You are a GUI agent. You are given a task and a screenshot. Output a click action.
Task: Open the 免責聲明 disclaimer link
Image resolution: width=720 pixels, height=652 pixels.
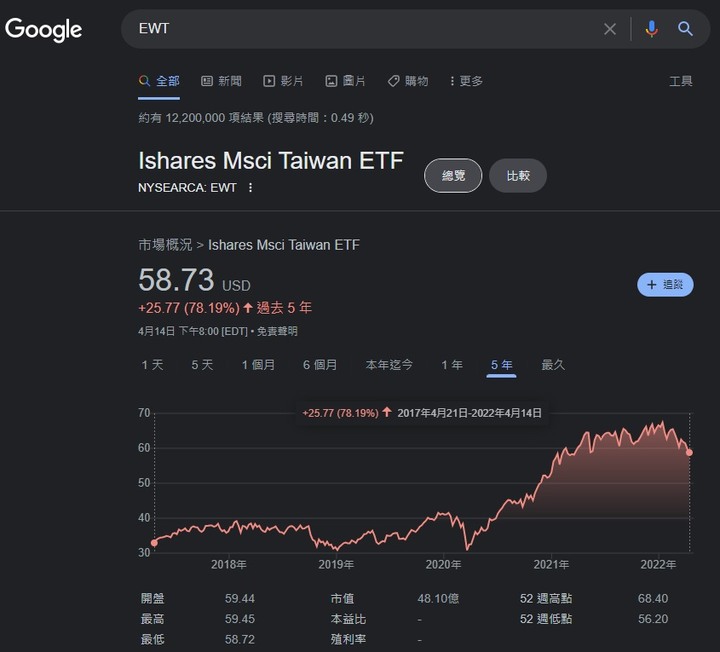pos(277,331)
